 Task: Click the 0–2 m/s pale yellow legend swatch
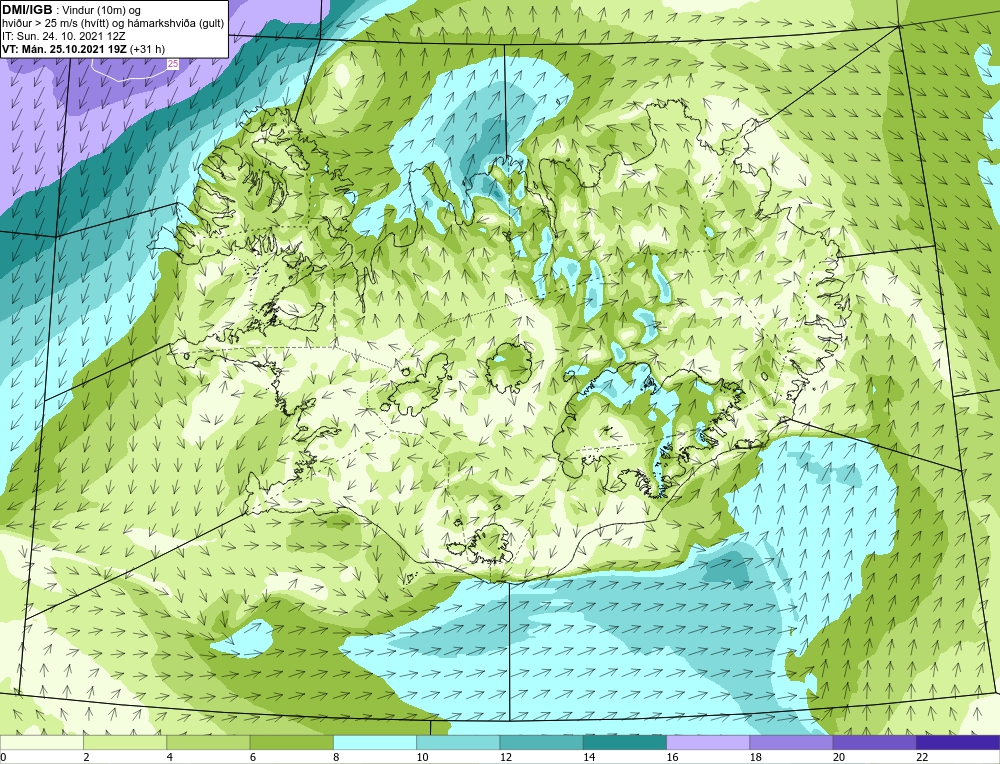41,743
